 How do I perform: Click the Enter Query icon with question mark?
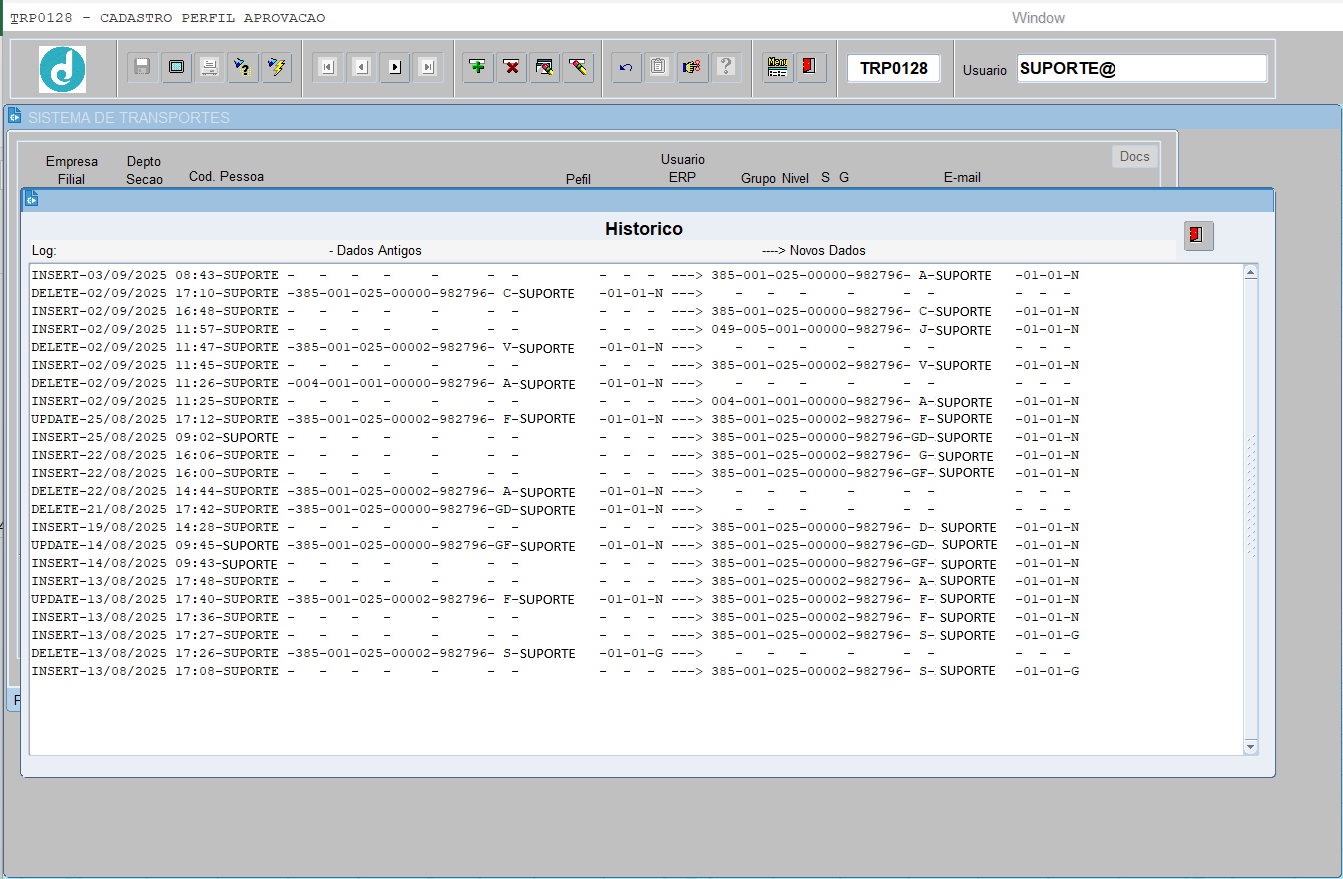coord(242,67)
